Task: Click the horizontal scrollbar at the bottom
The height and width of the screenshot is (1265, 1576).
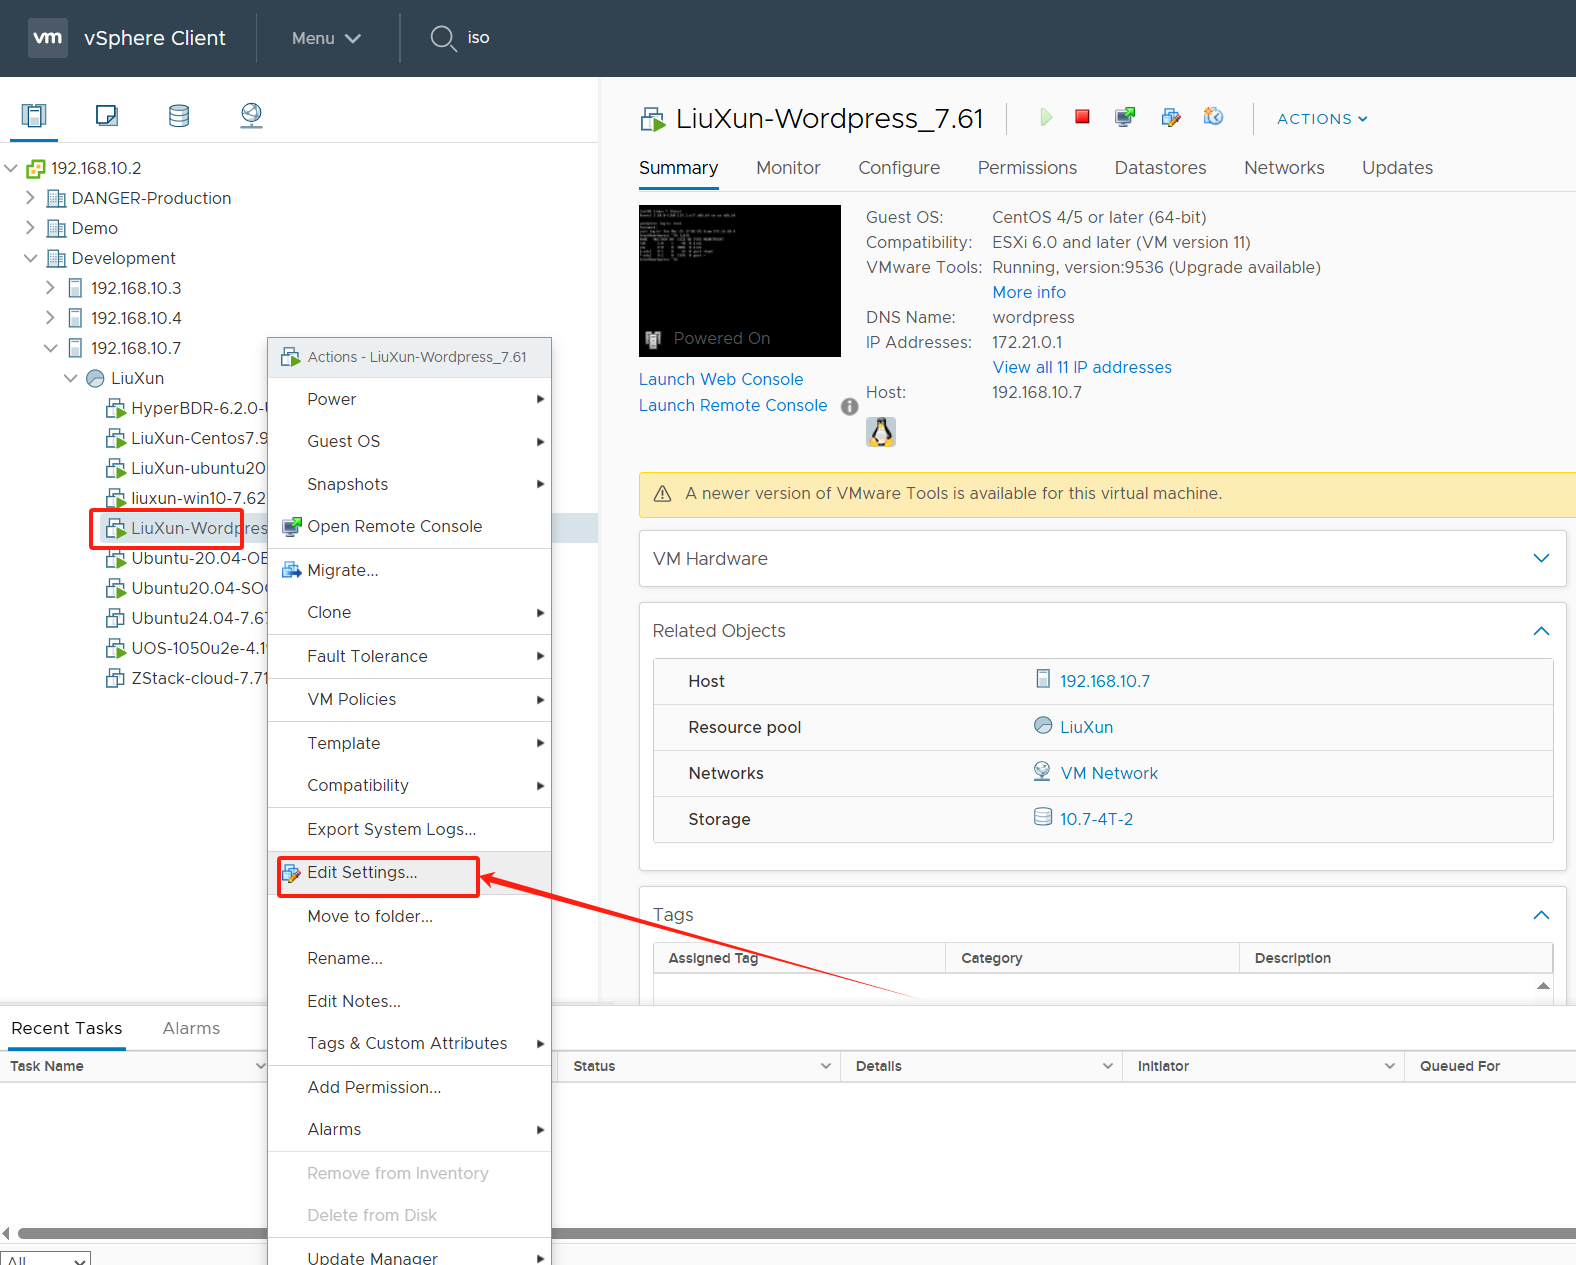Action: point(797,1233)
